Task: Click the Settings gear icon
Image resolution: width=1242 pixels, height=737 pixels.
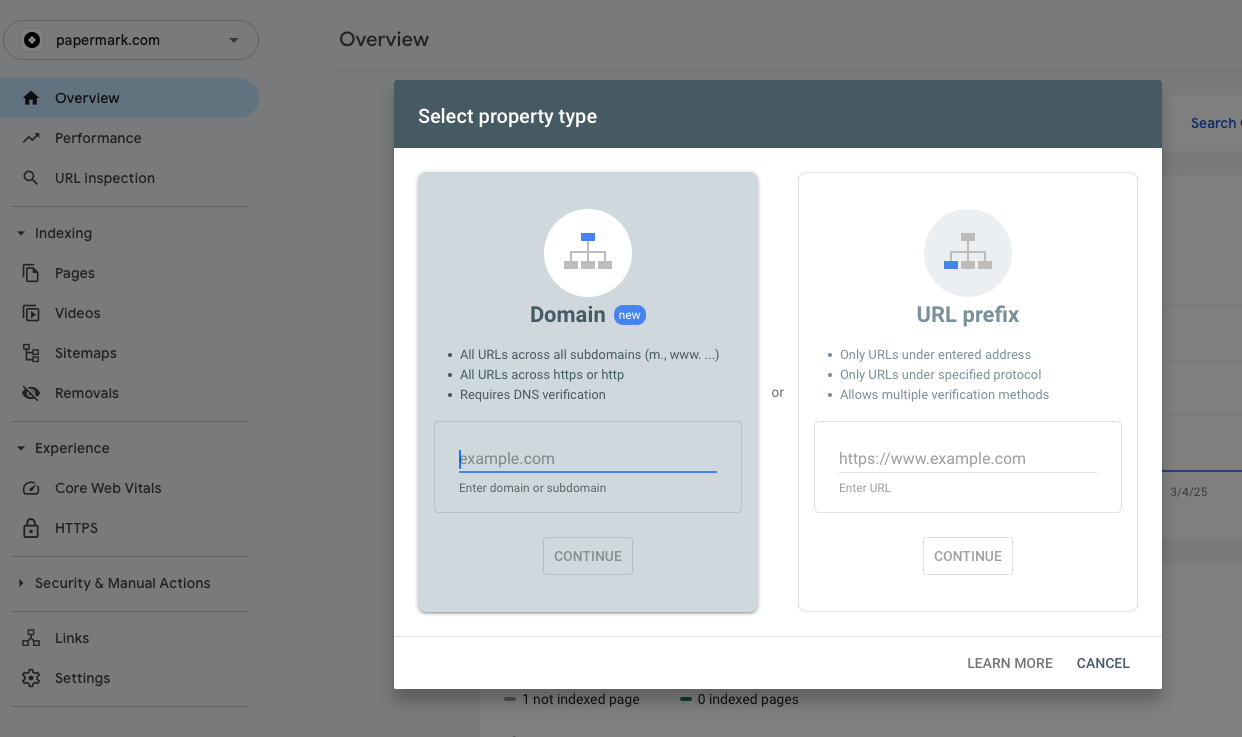Action: (31, 678)
